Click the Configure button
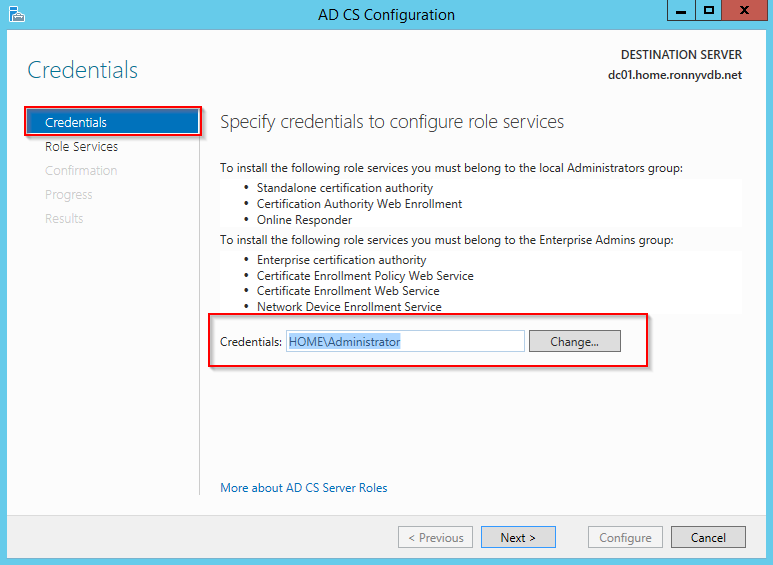This screenshot has height=565, width=773. pyautogui.click(x=625, y=538)
